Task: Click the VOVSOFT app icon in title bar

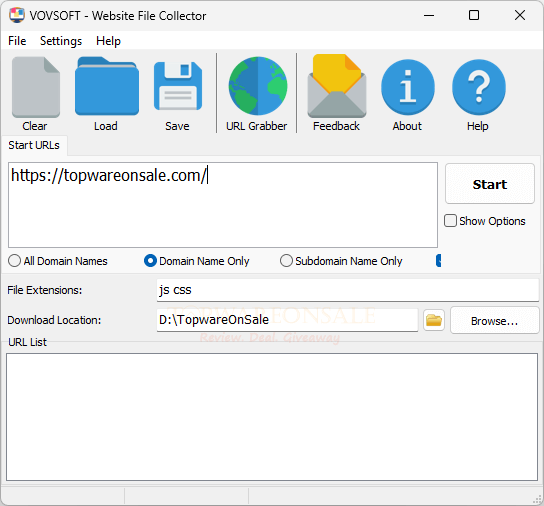Action: [x=17, y=15]
